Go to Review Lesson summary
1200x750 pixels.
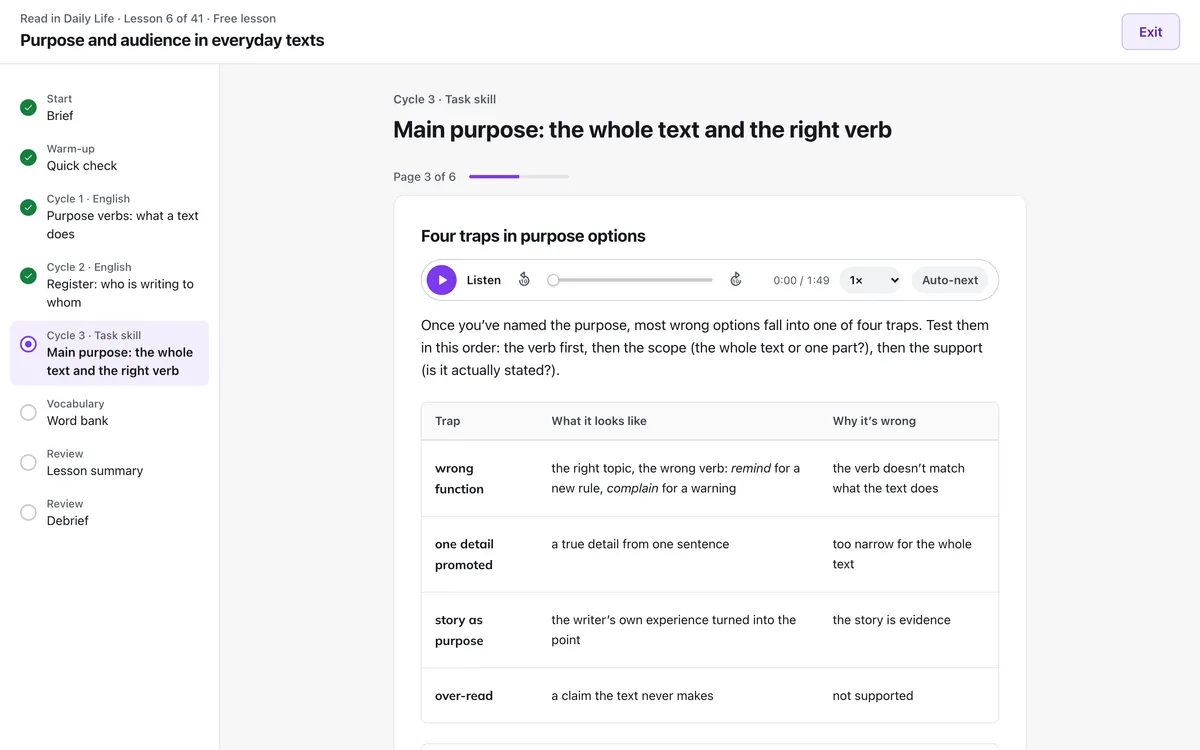coord(109,462)
